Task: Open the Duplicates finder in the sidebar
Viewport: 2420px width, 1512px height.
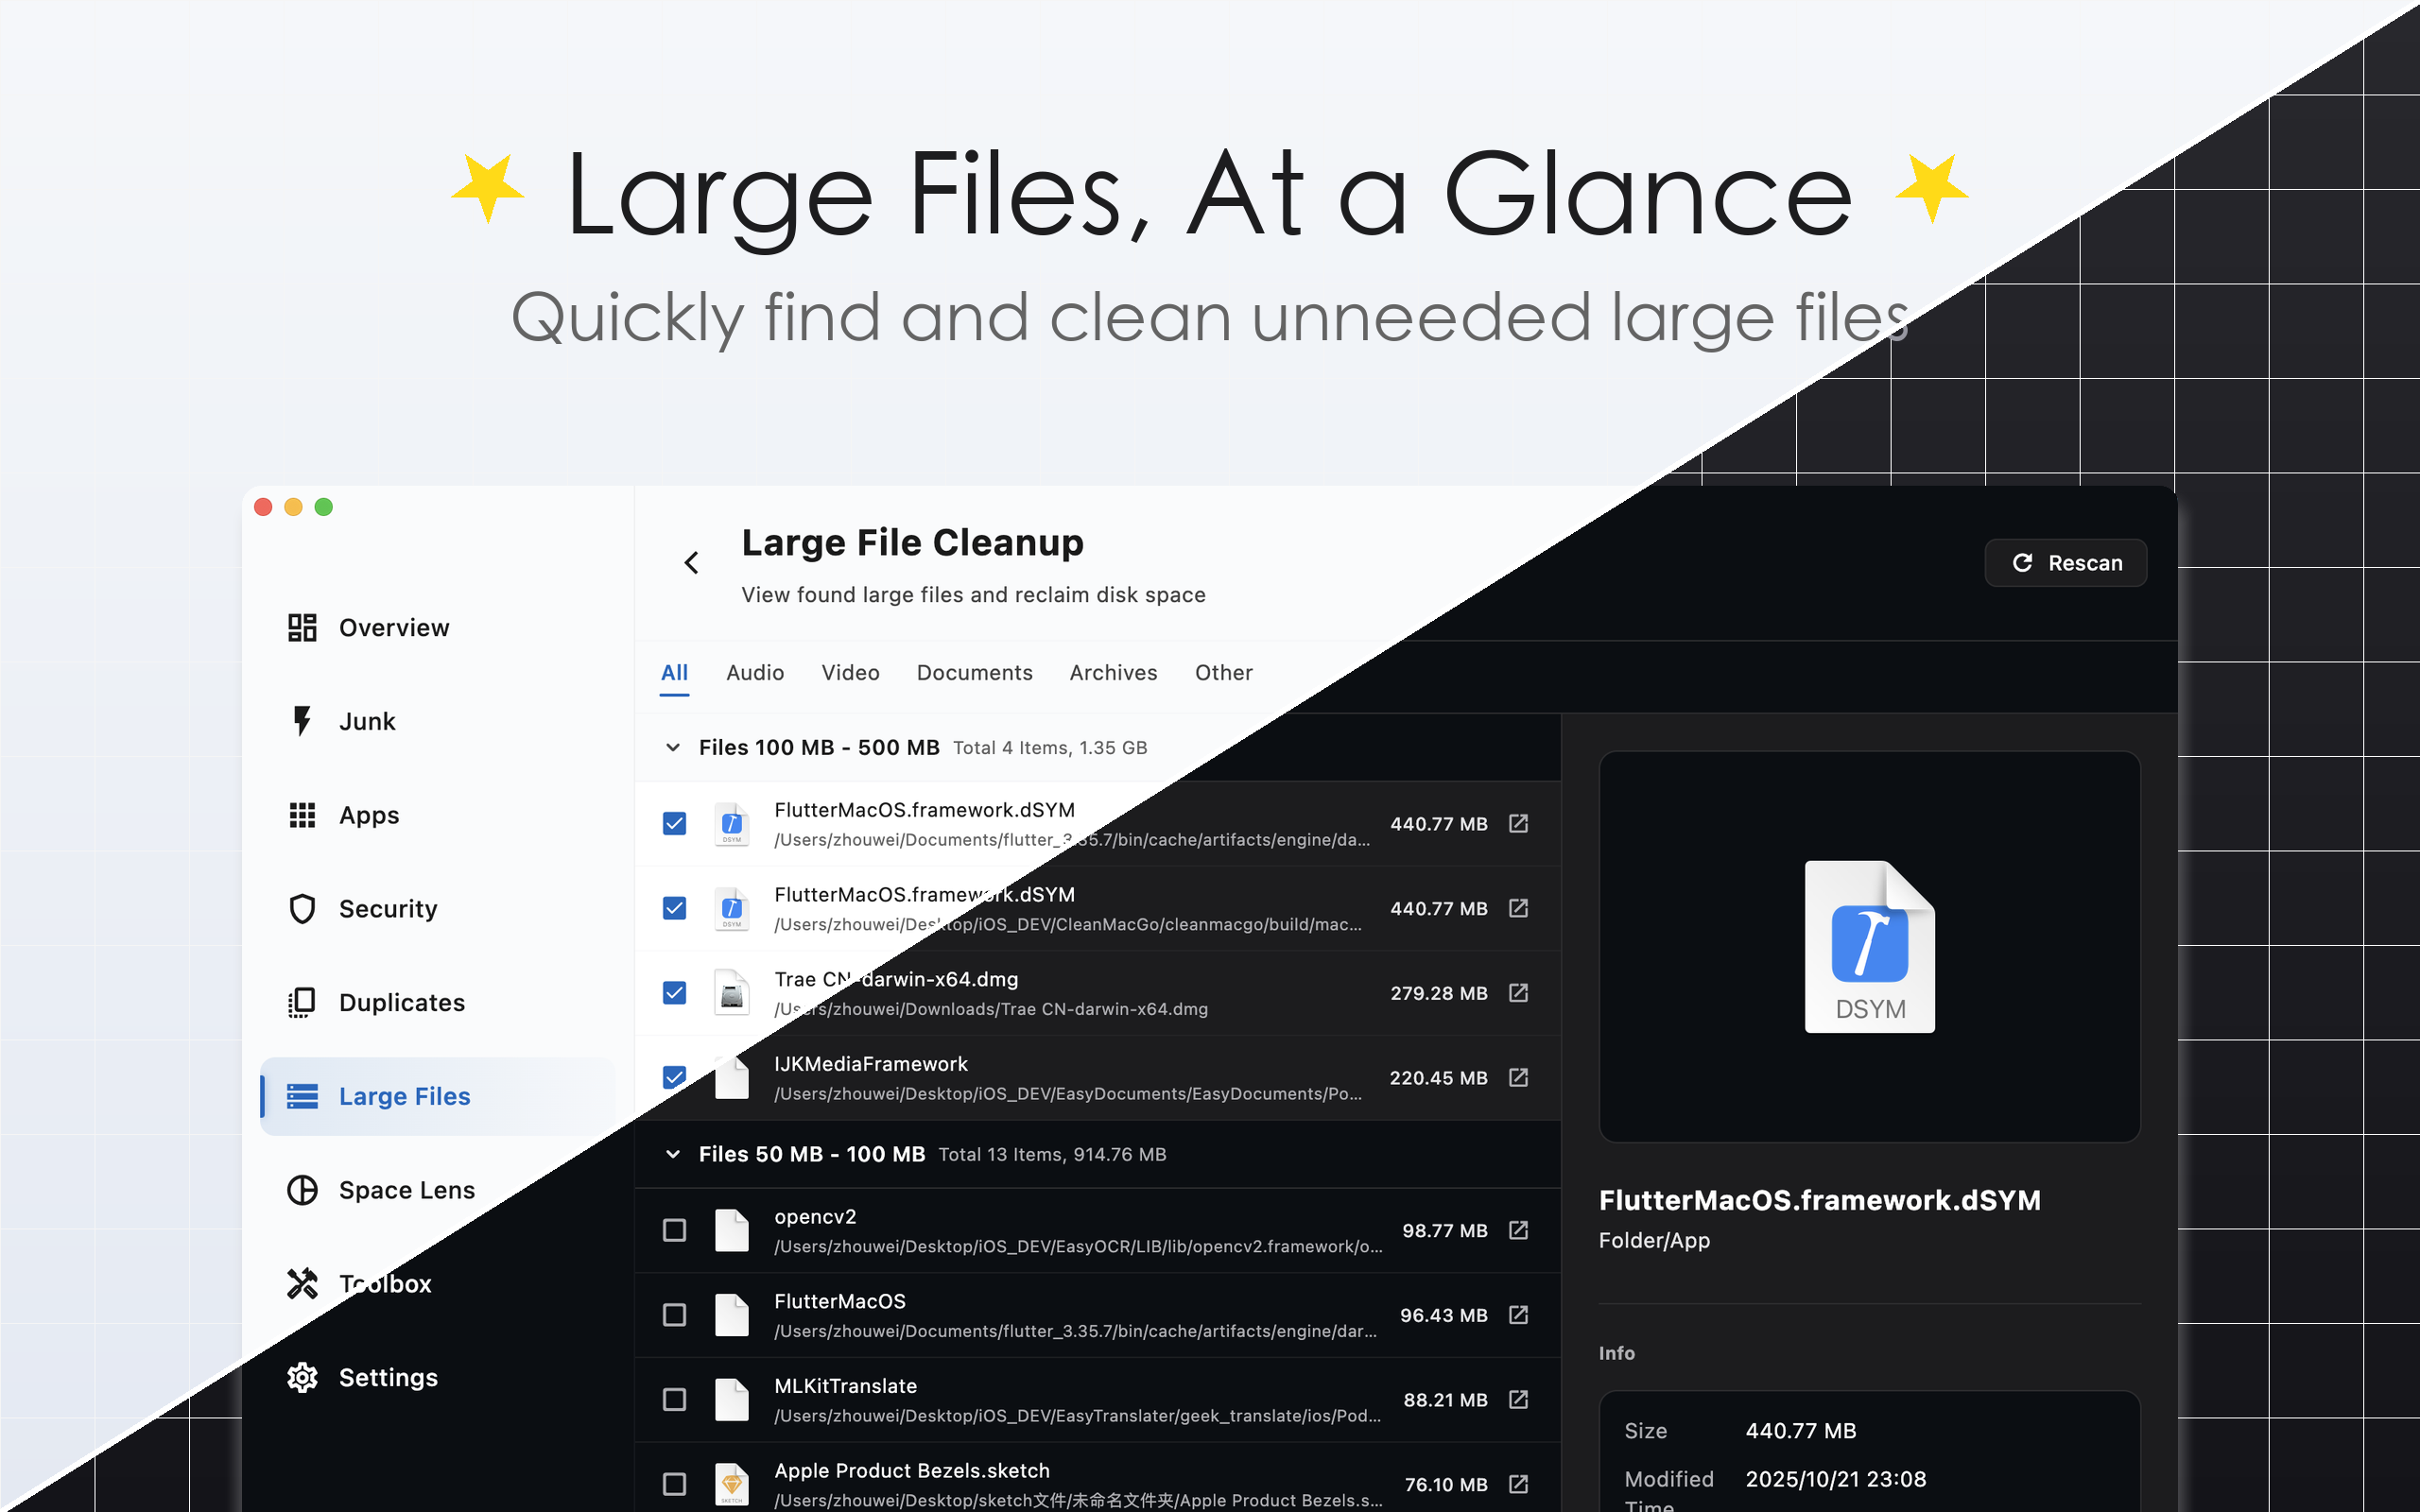Action: (400, 1001)
